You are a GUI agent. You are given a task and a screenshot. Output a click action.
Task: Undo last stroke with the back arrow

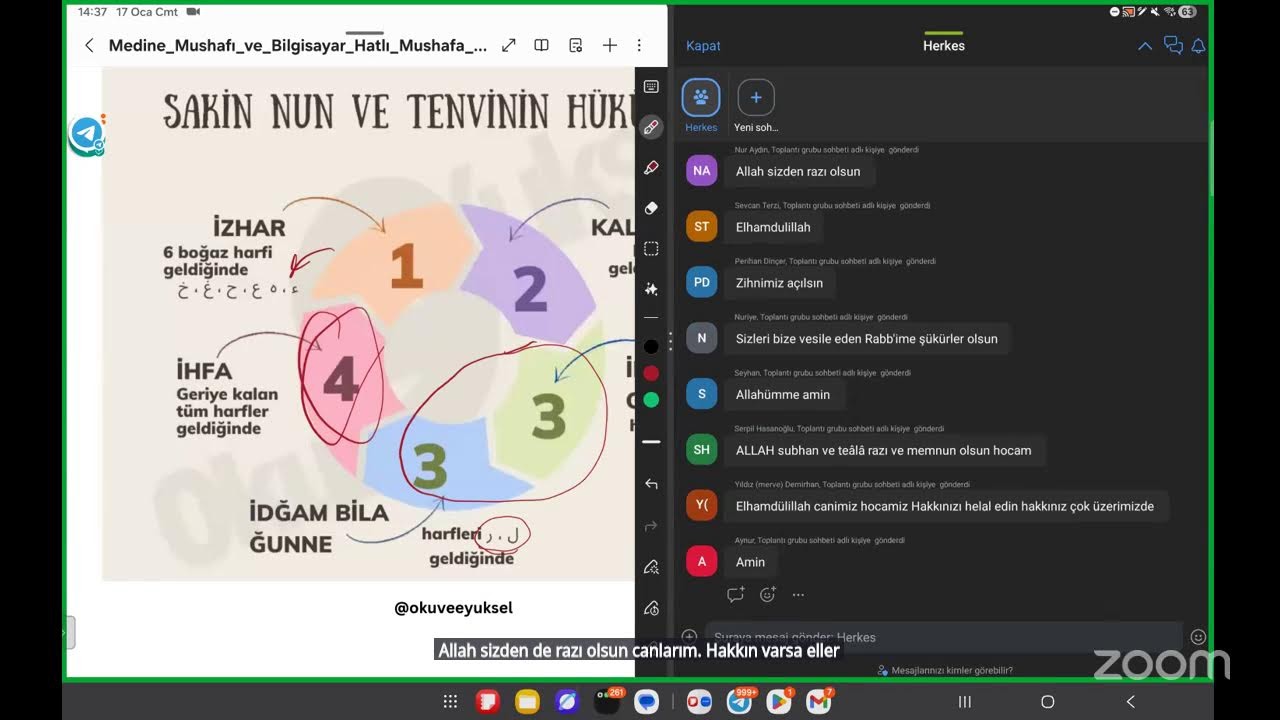coord(651,484)
